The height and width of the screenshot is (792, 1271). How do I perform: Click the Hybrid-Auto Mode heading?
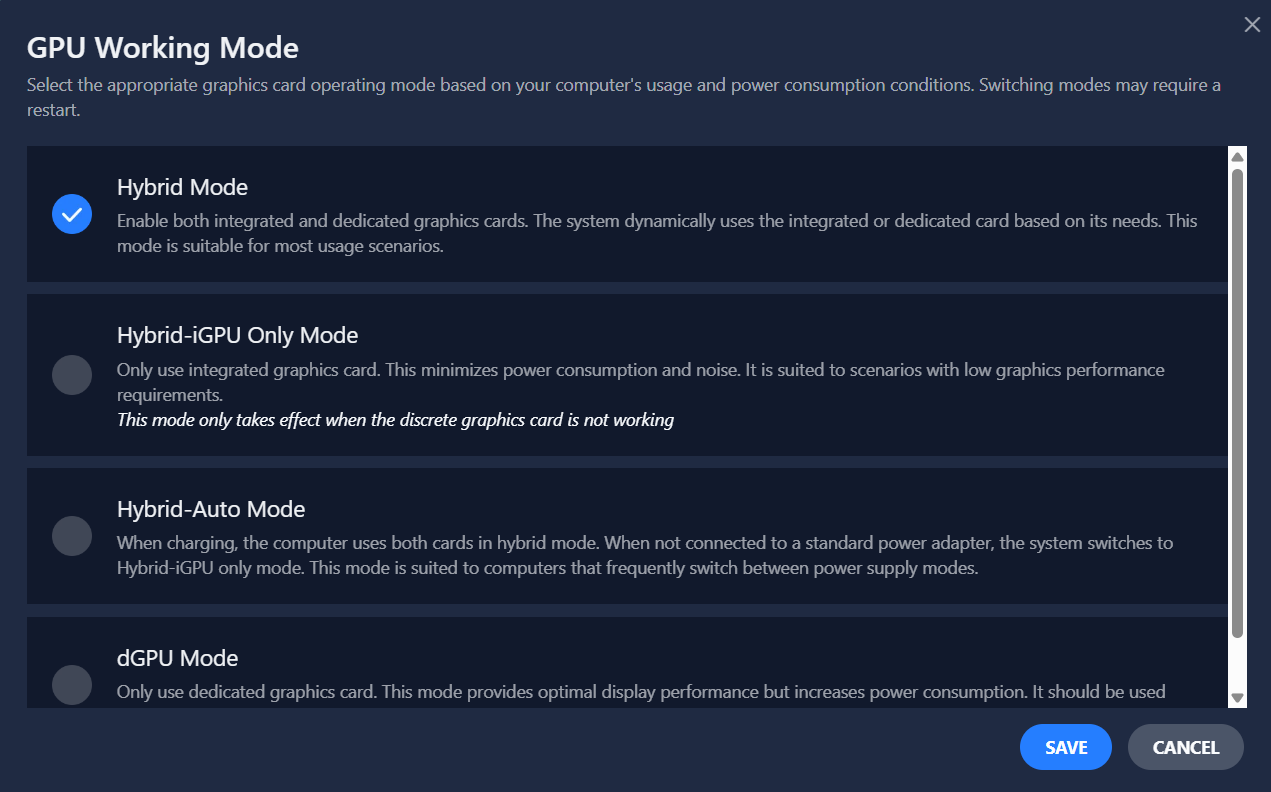(x=210, y=509)
